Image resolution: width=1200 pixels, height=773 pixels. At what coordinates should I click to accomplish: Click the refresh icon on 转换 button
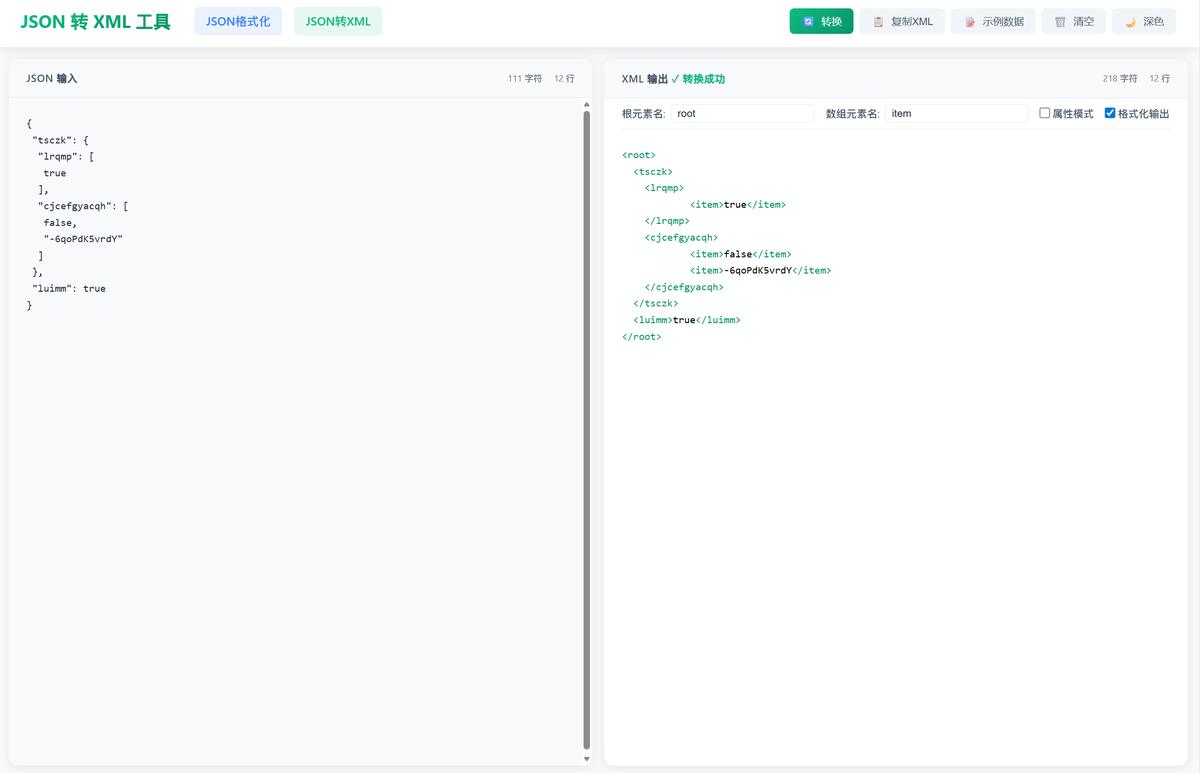[x=808, y=22]
